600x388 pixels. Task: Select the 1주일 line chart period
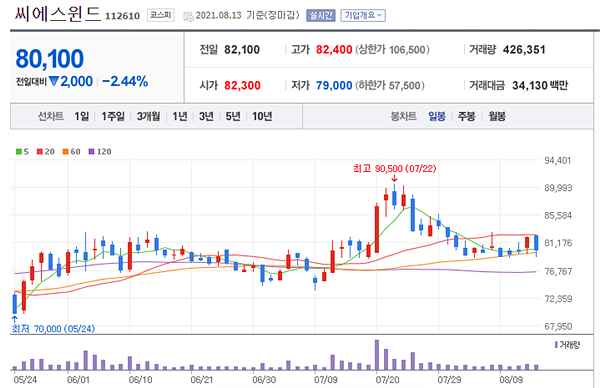[113, 116]
